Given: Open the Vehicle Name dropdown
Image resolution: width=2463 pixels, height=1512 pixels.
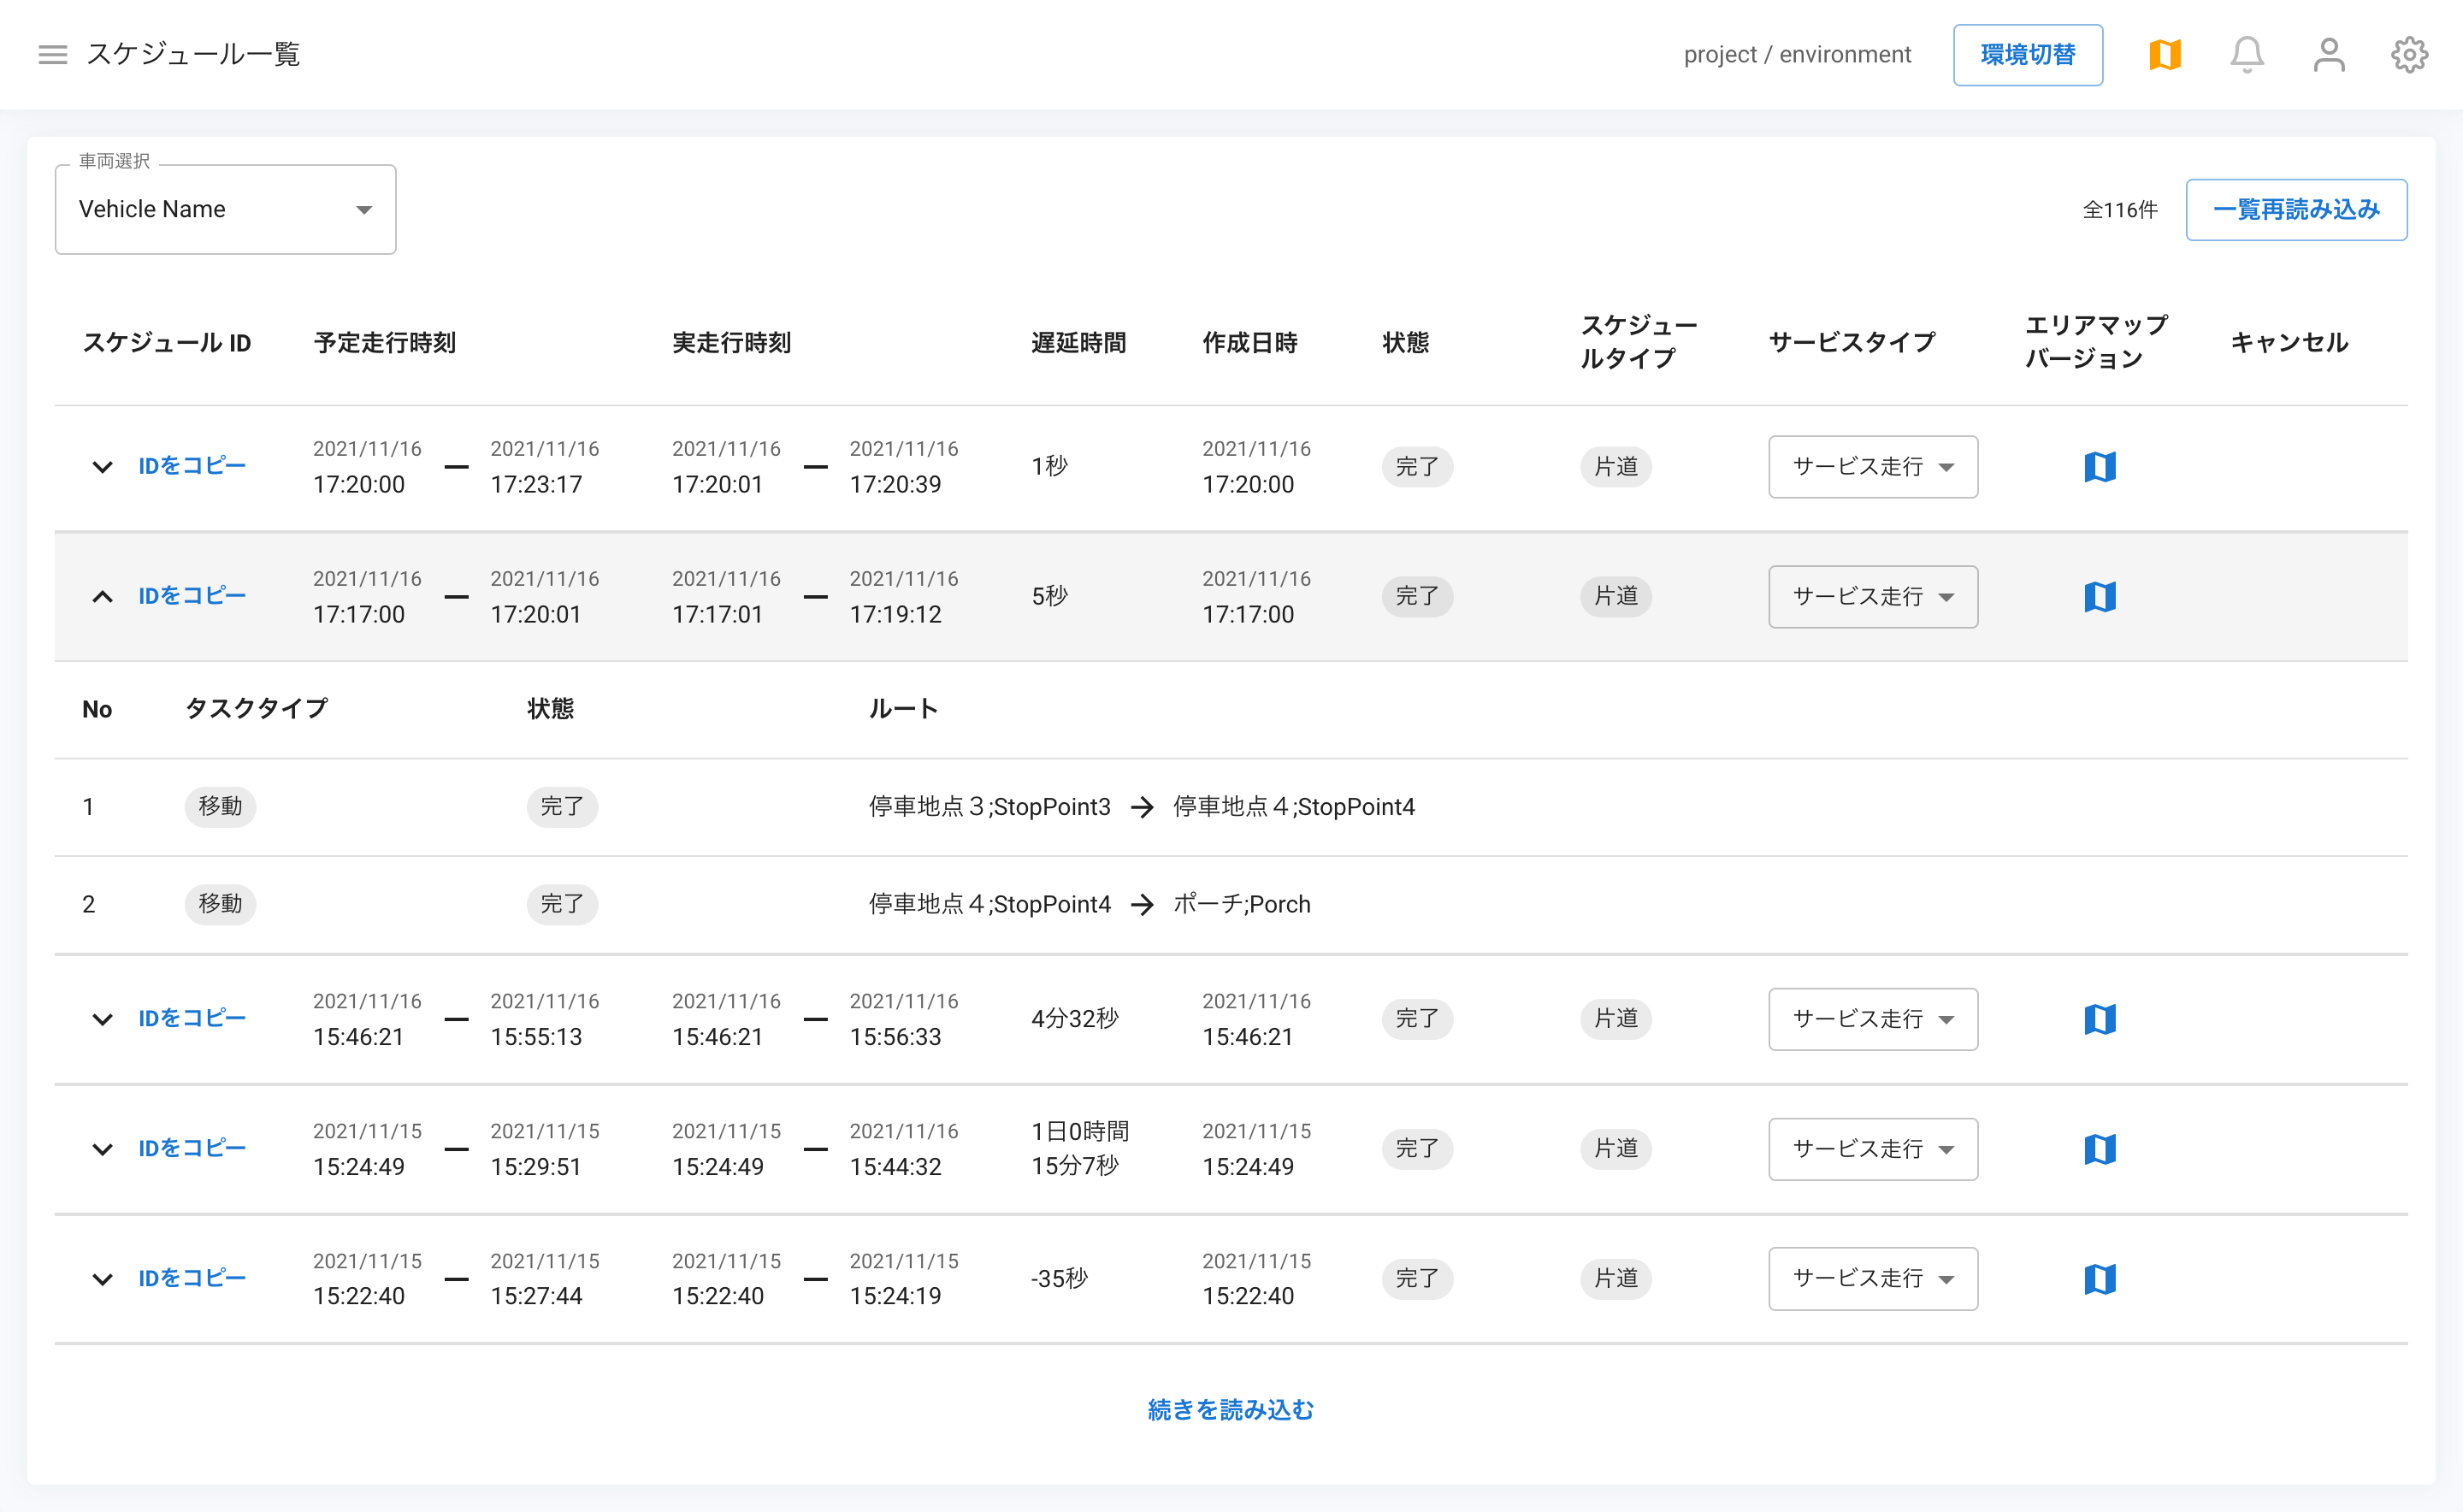Looking at the screenshot, I should [225, 209].
